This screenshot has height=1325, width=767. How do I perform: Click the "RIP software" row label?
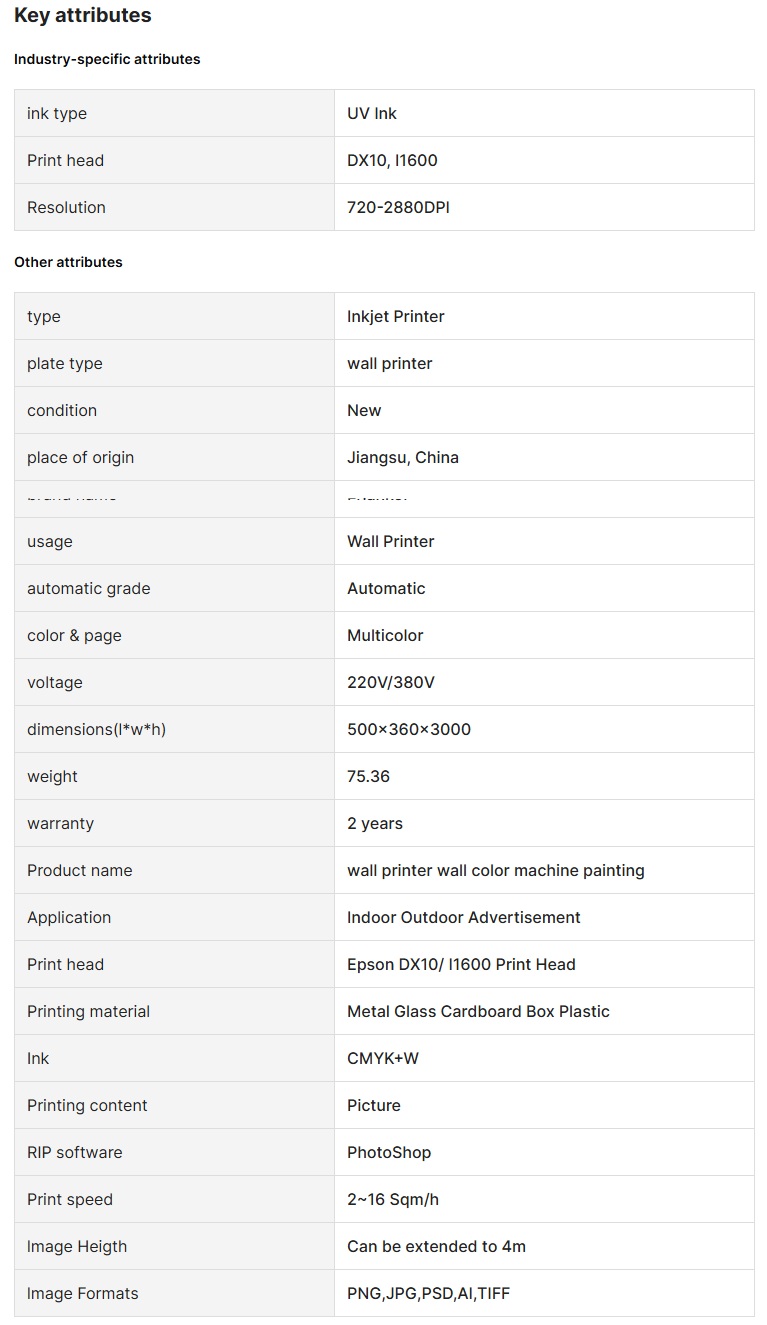(x=74, y=1153)
